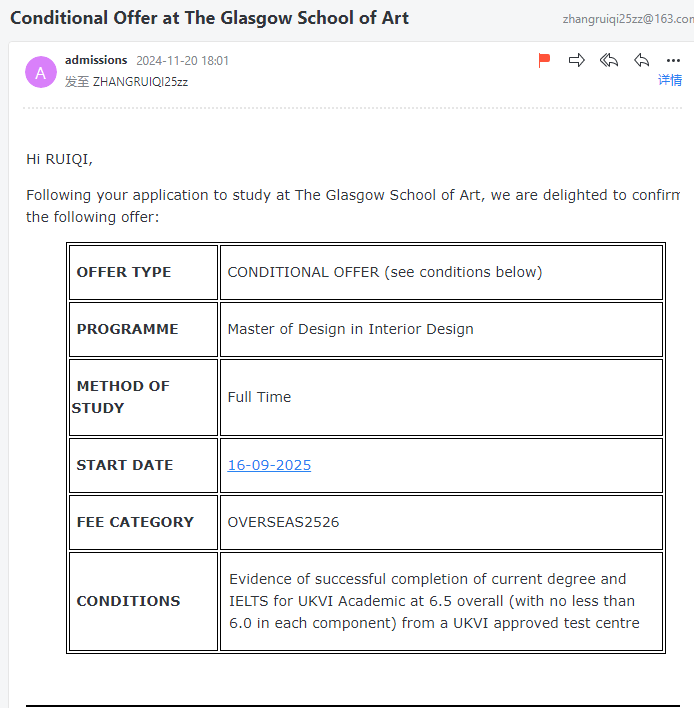Click the reply all double-arrow icon

609,60
